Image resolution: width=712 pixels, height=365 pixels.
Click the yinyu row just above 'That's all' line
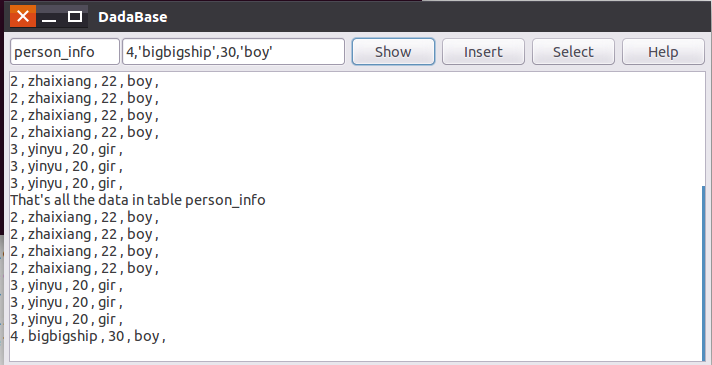(x=66, y=183)
